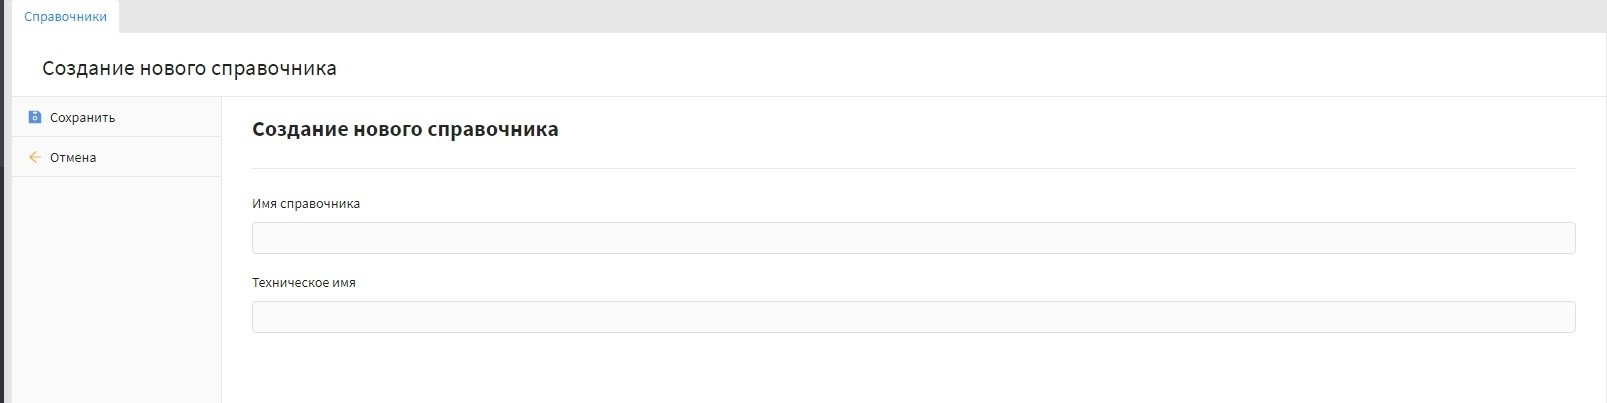
Task: Click the blank right part of the Отмена row
Action: pos(180,157)
